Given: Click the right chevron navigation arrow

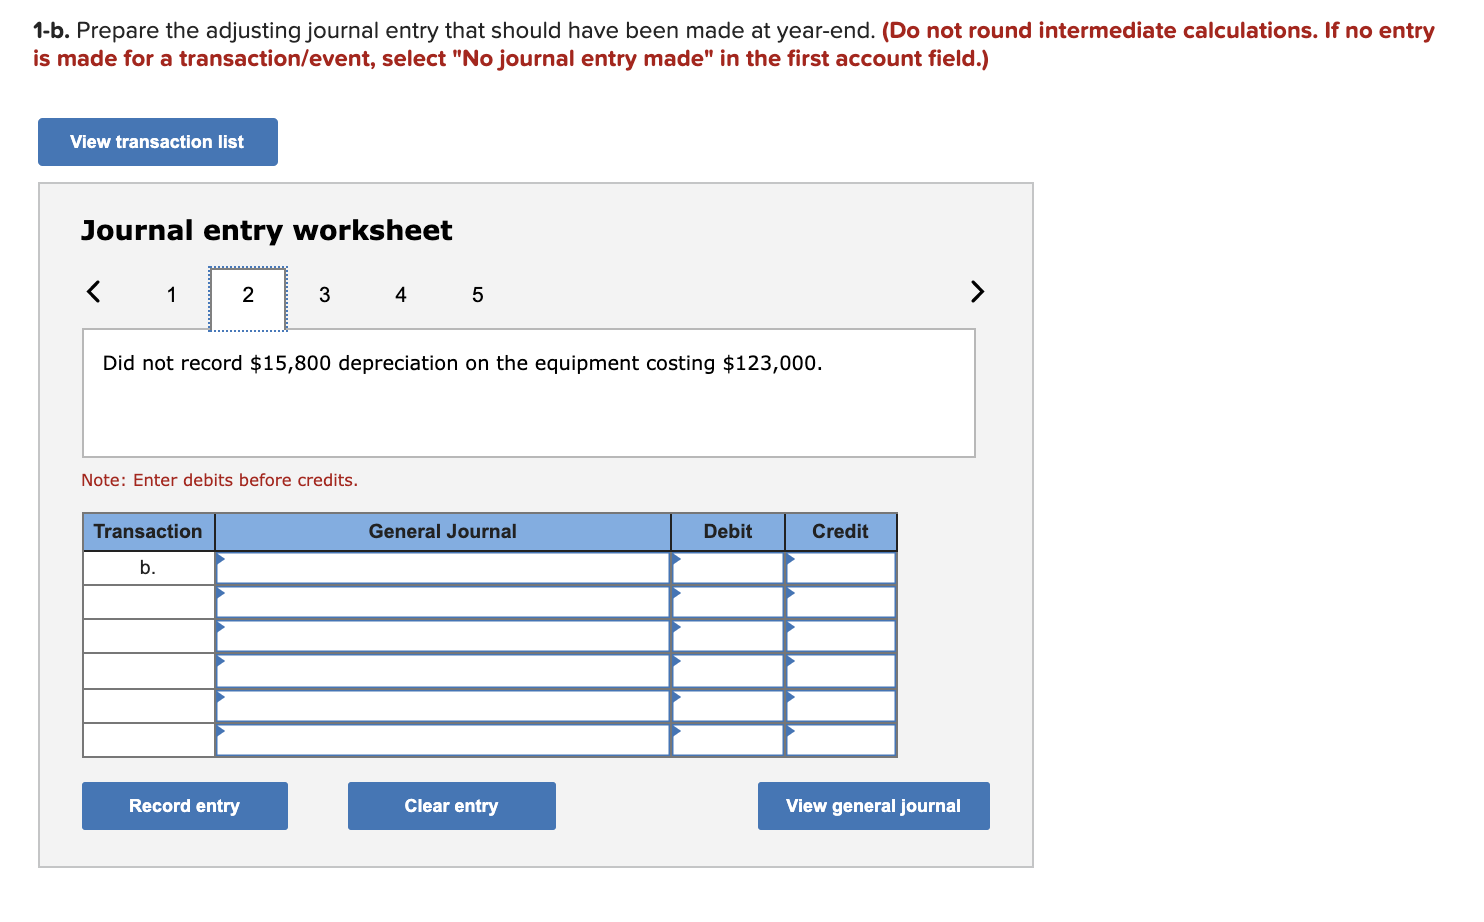Looking at the screenshot, I should click(x=977, y=292).
